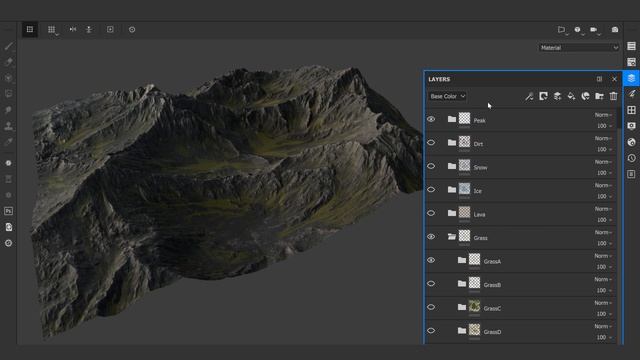Select the Ice folder mask thumbnail
Viewport: 640px width, 360px height.
click(x=464, y=189)
